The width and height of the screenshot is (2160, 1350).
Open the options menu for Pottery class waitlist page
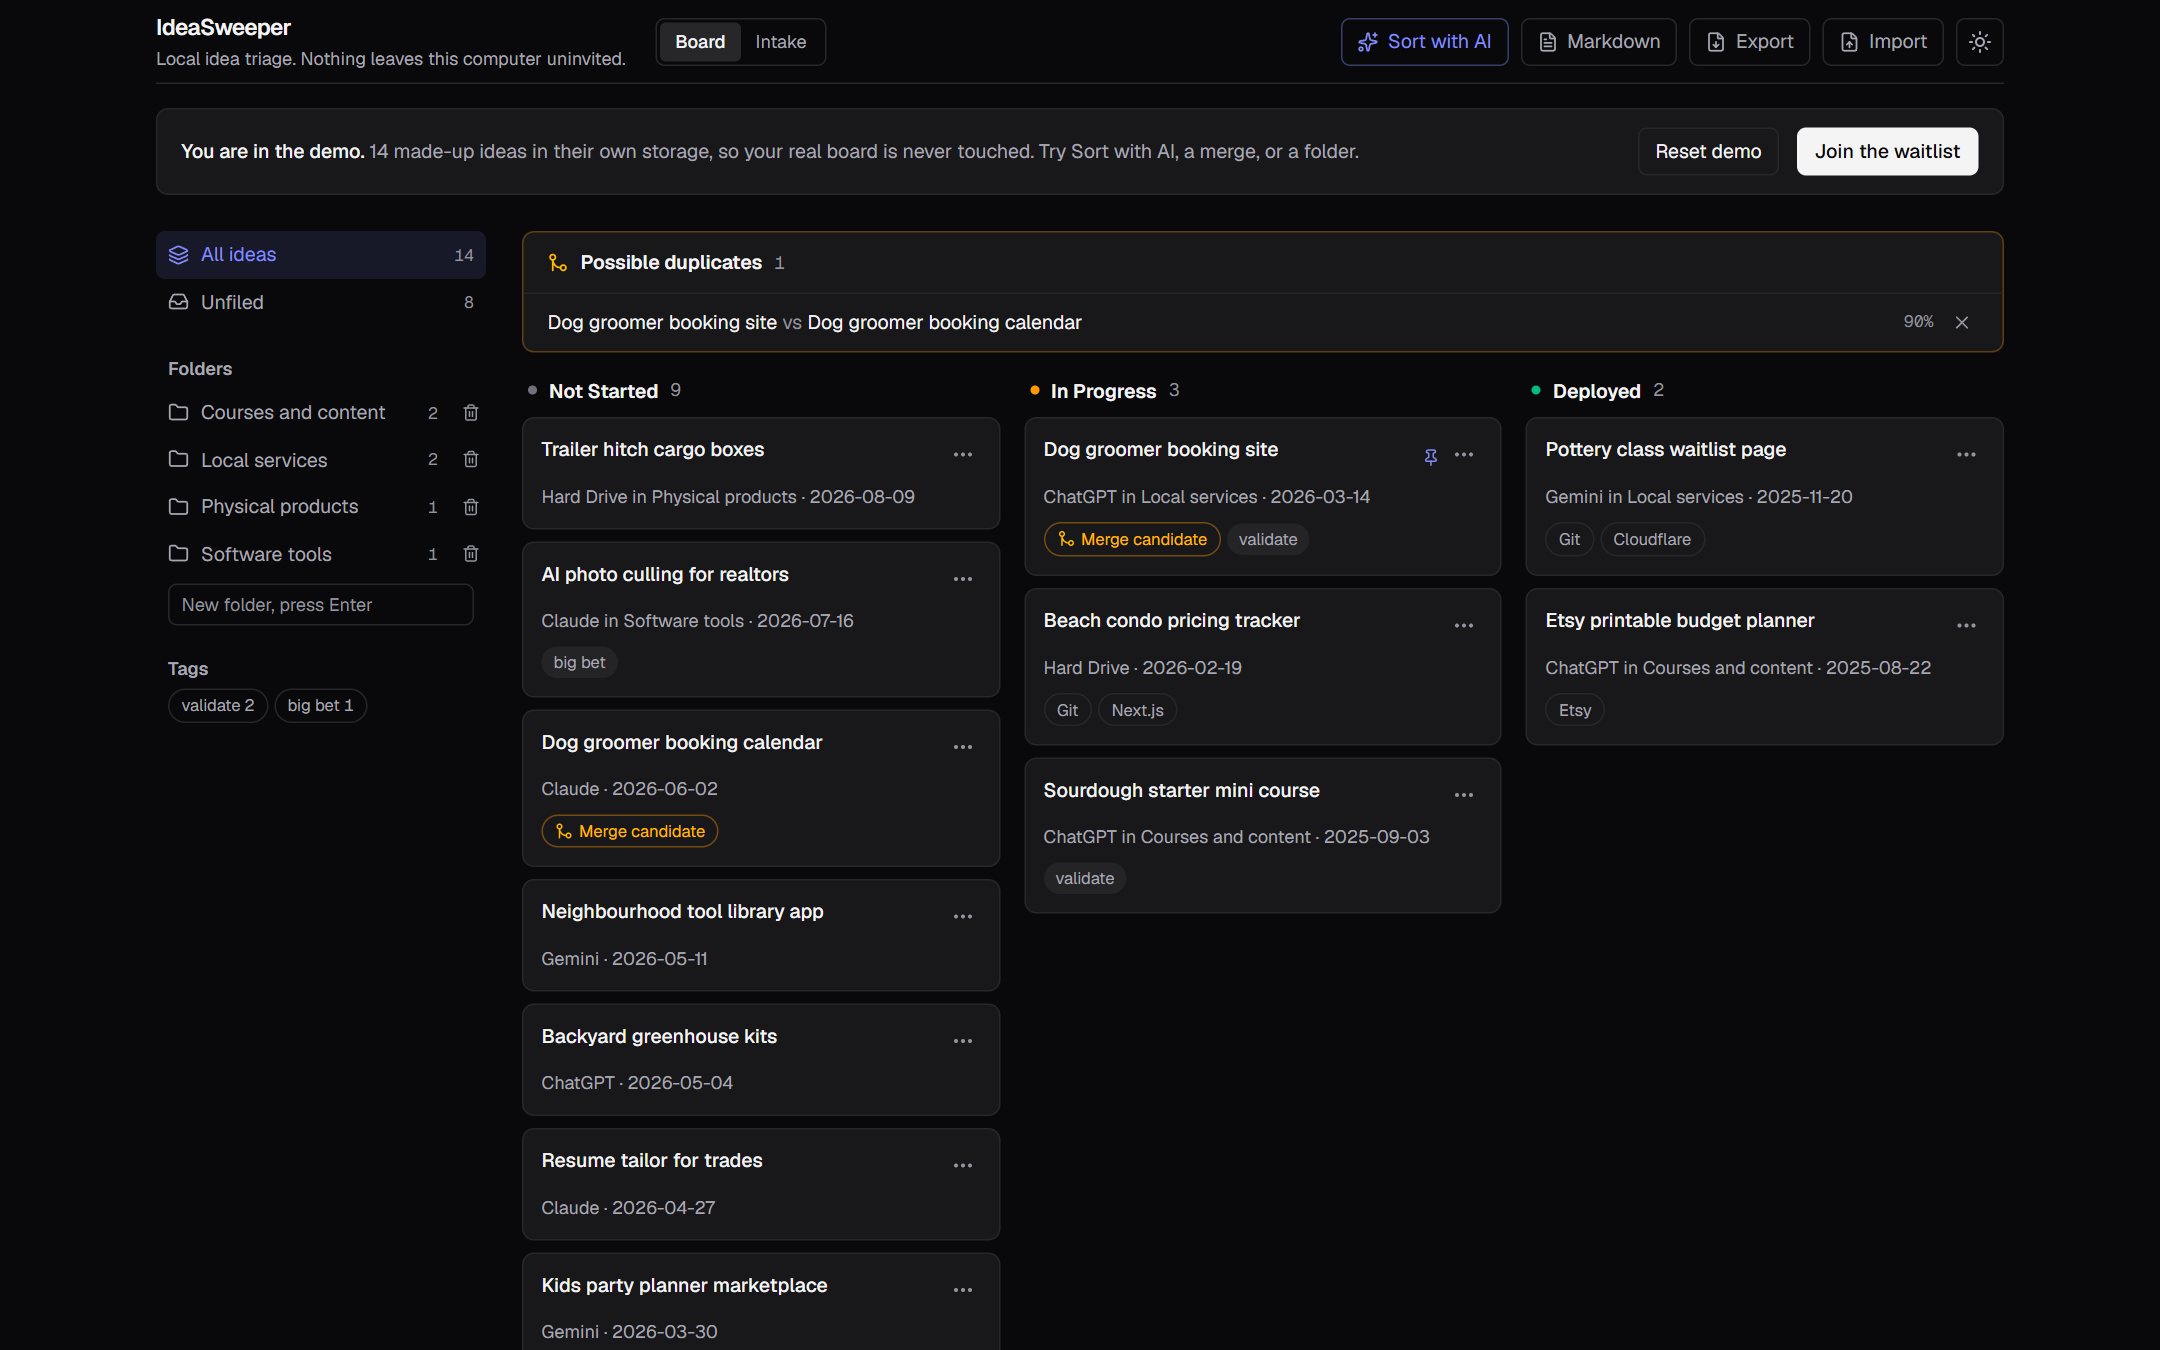click(1966, 454)
